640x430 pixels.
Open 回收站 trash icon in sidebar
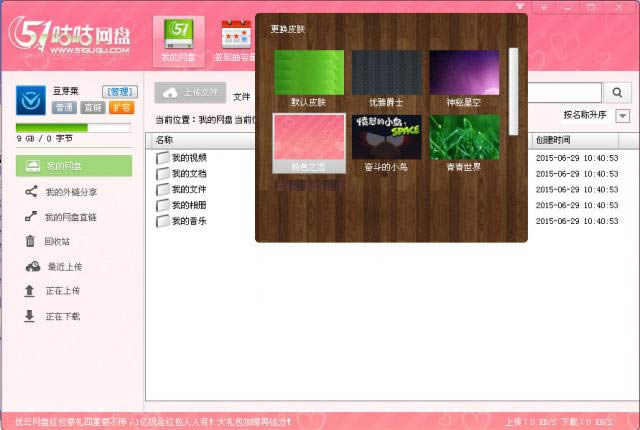point(31,241)
